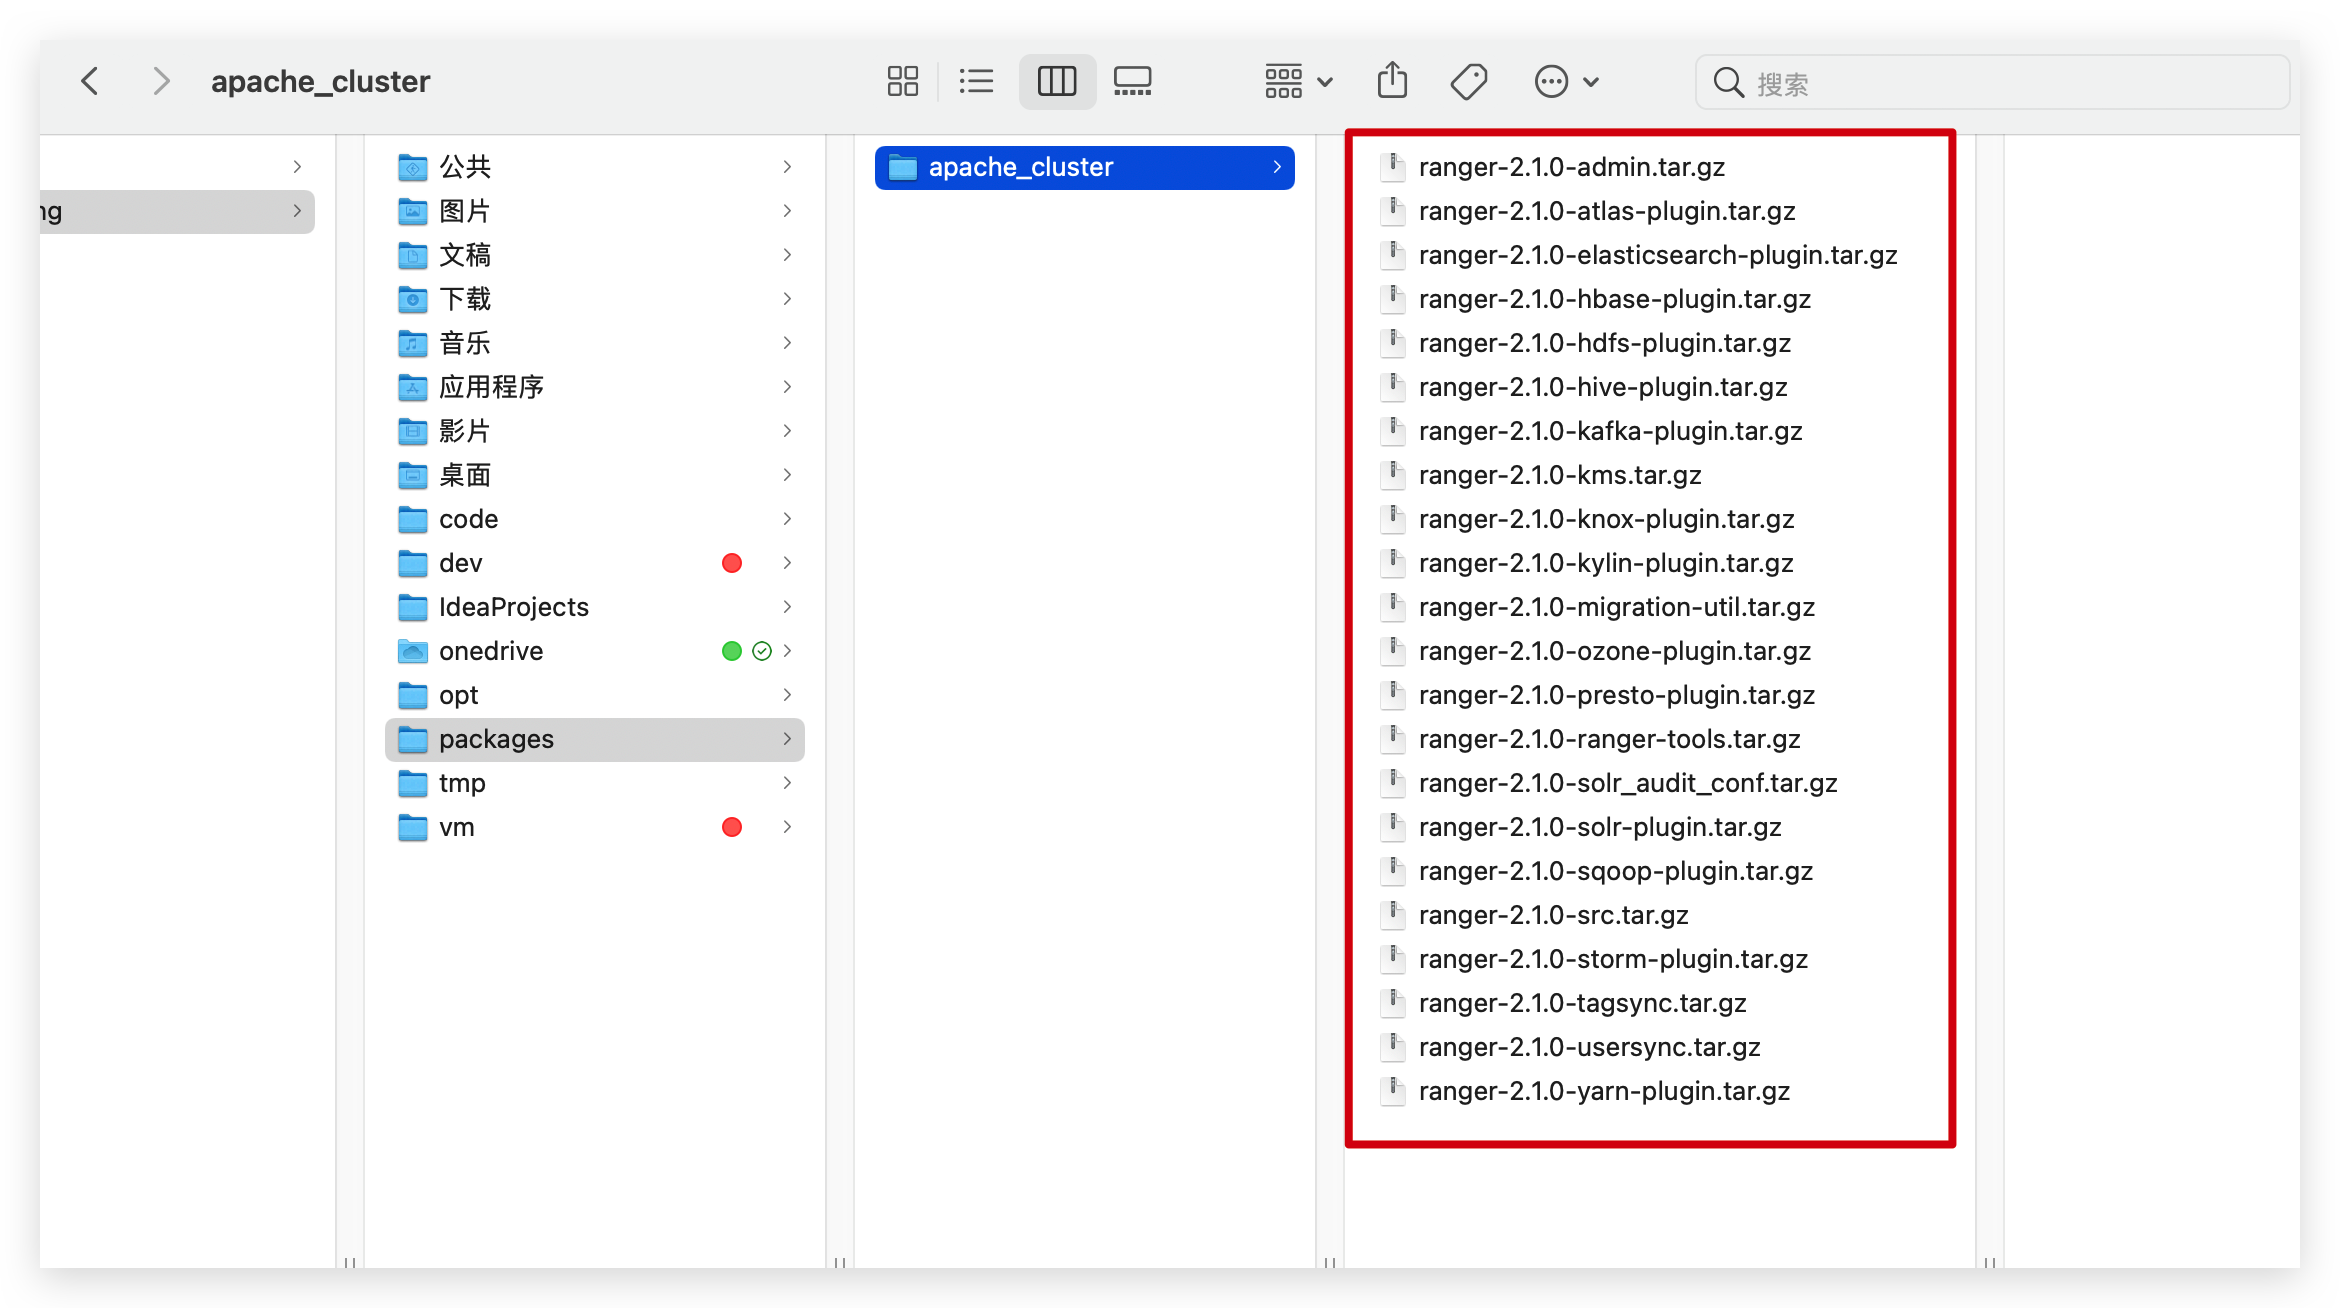The image size is (2340, 1308).
Task: Click the forward navigation arrow
Action: pyautogui.click(x=161, y=81)
